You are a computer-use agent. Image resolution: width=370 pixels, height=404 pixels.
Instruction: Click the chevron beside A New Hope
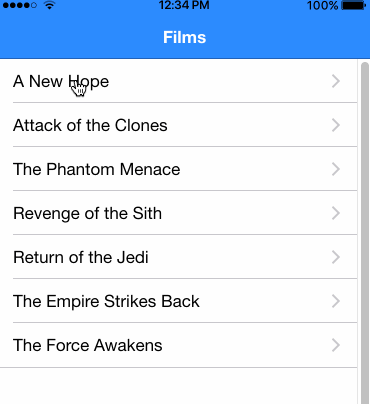336,81
